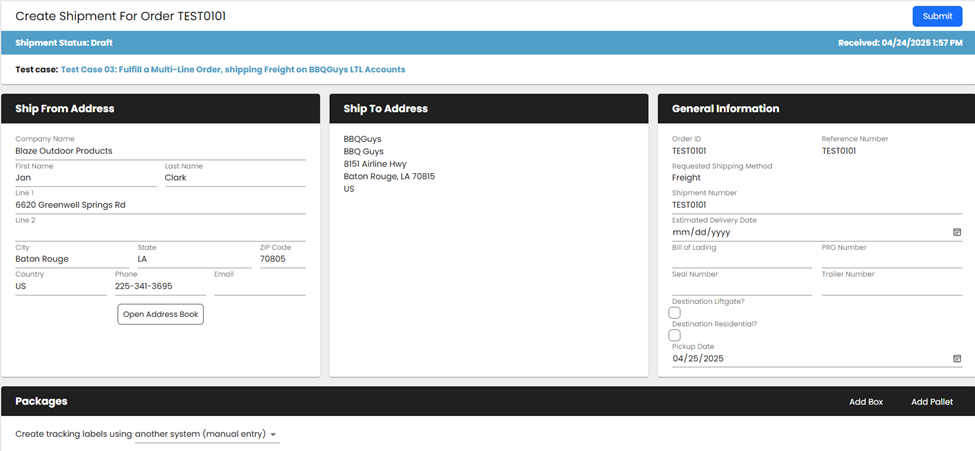The width and height of the screenshot is (975, 451).
Task: Select the Shipment Number field
Action: tap(815, 205)
